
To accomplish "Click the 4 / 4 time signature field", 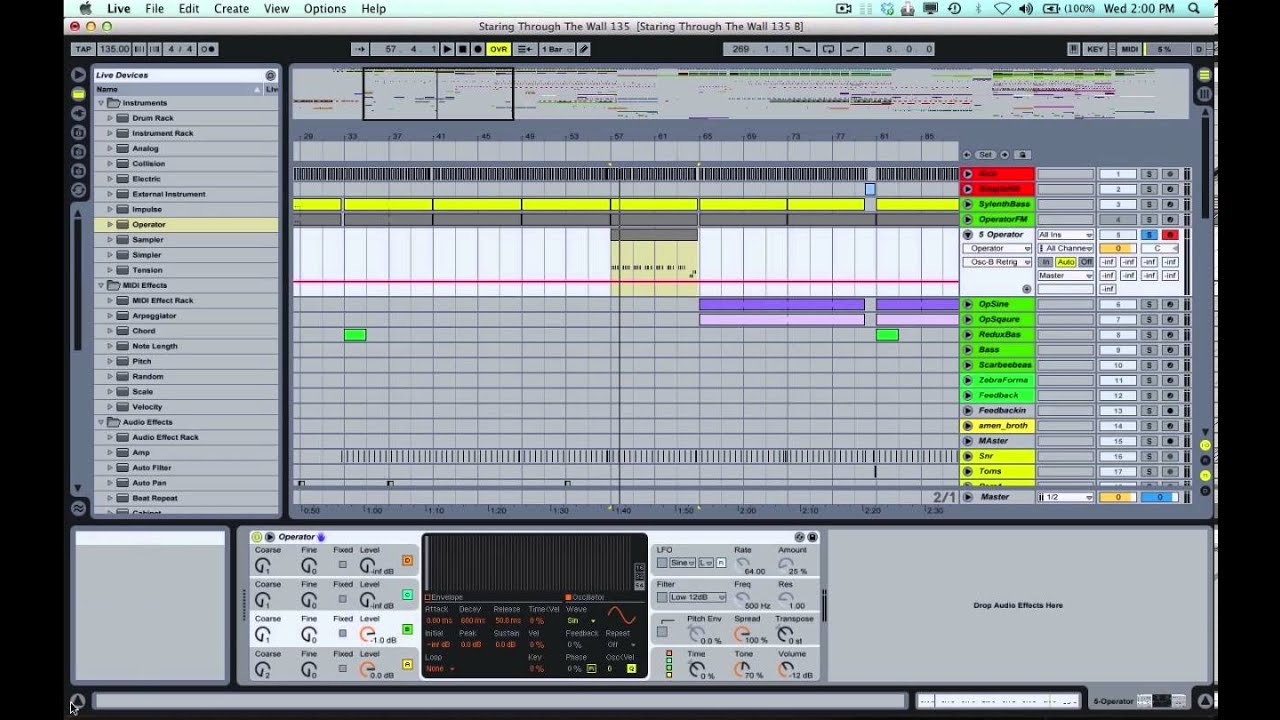I will pyautogui.click(x=179, y=49).
